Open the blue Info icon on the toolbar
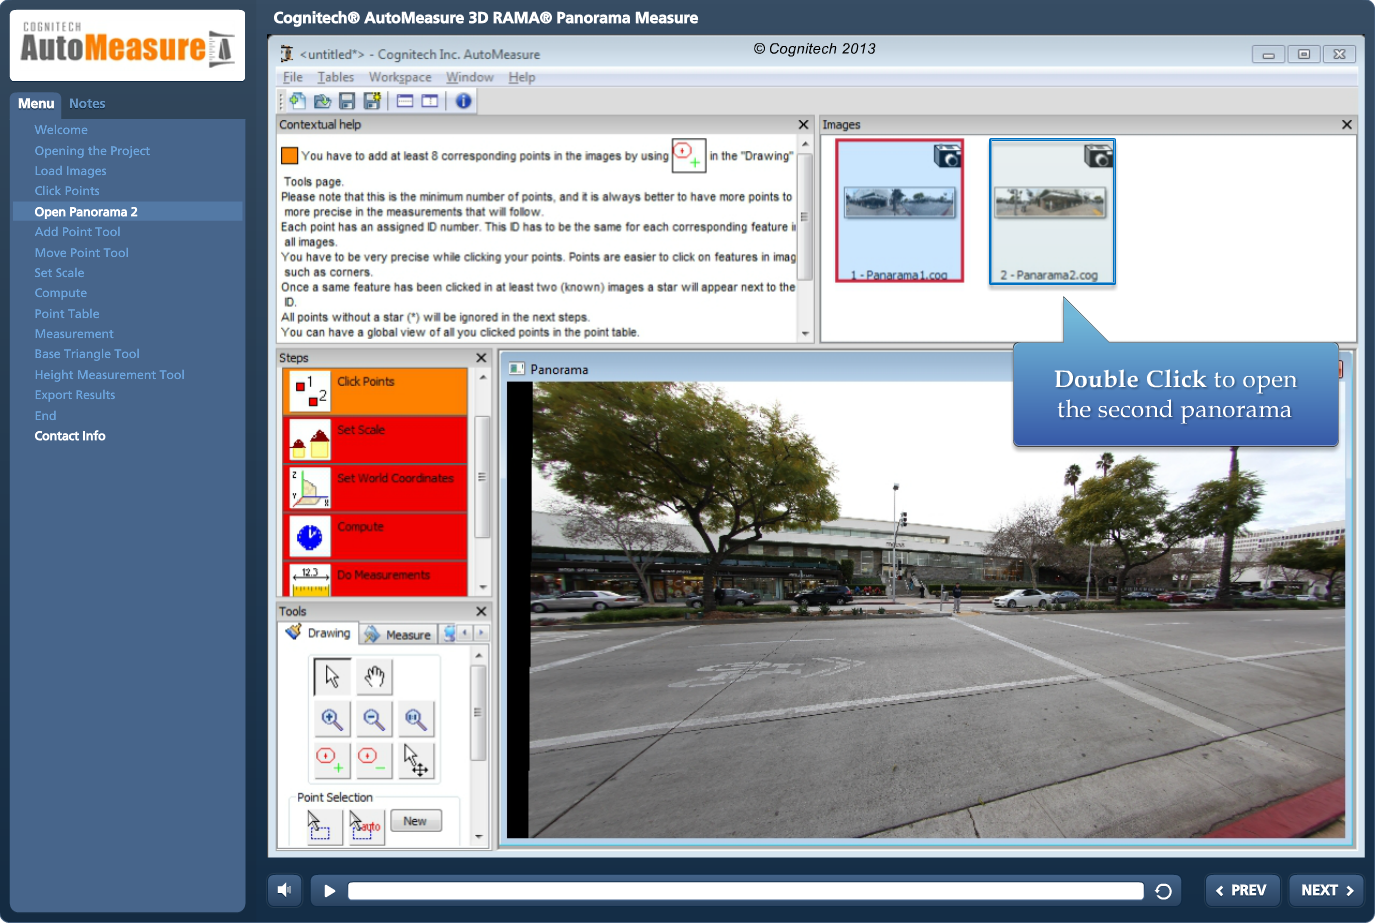1375x923 pixels. coord(462,100)
